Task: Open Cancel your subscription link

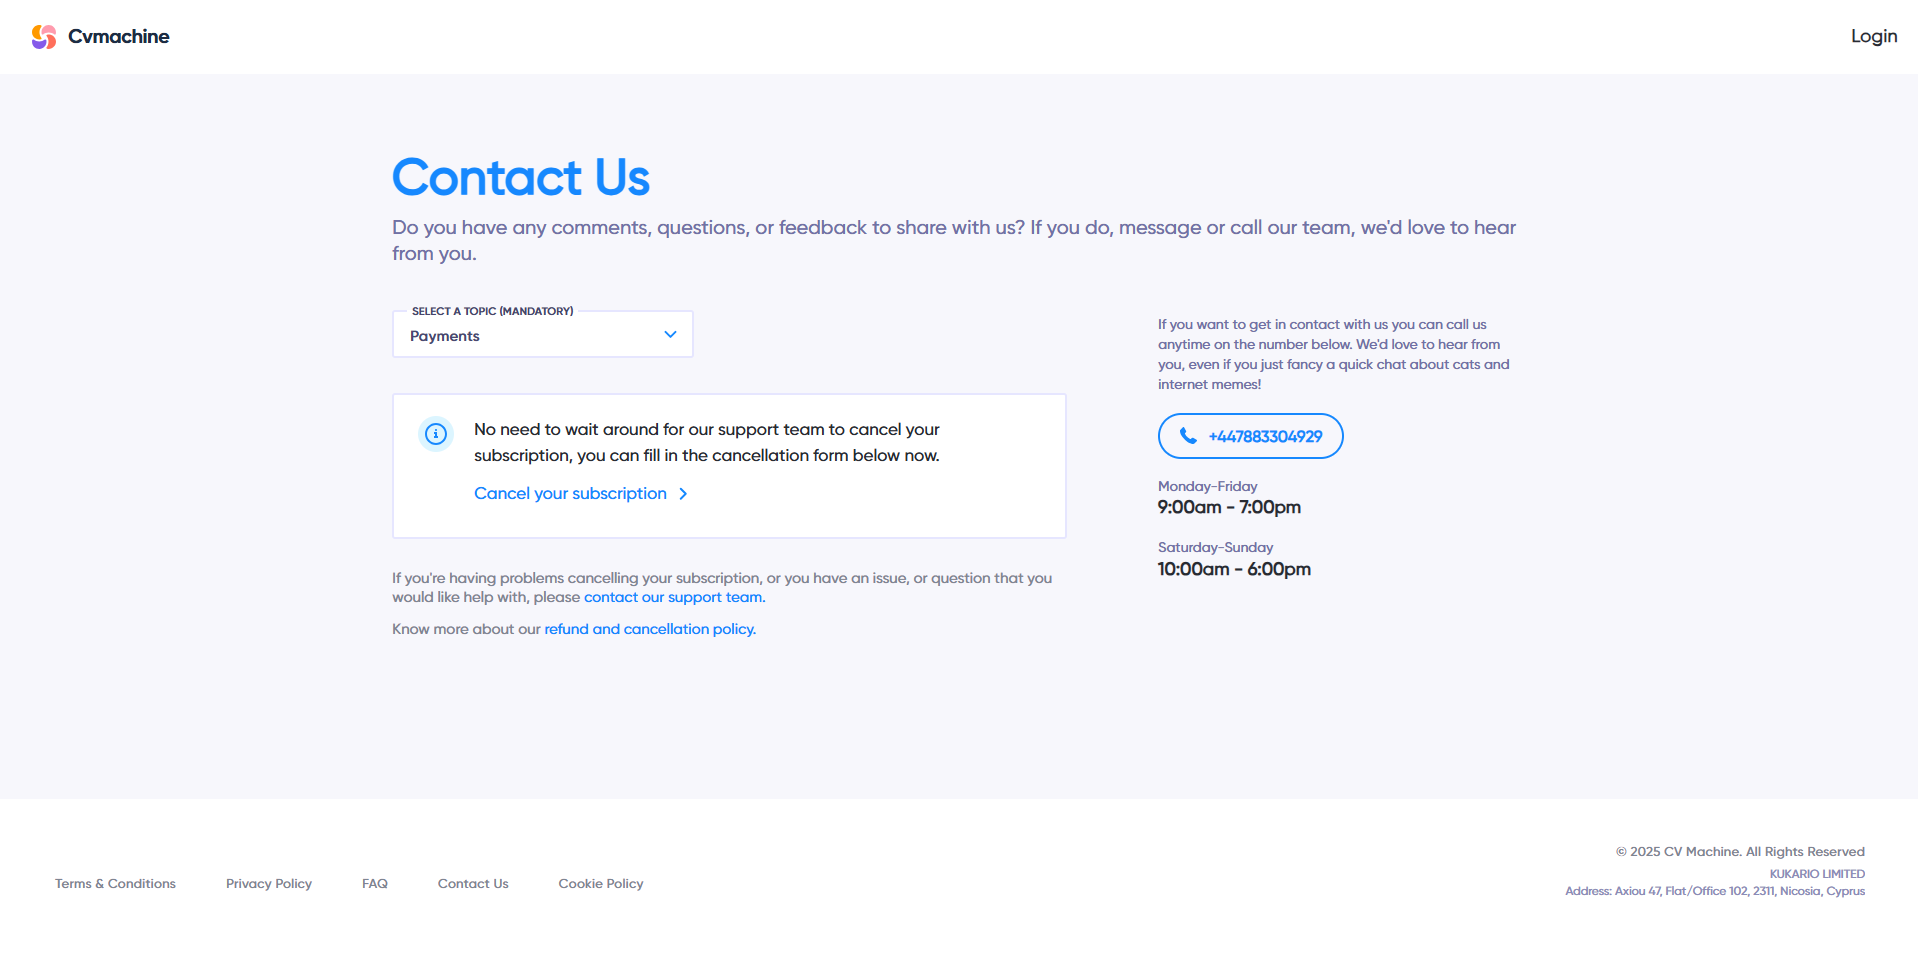Action: [570, 494]
